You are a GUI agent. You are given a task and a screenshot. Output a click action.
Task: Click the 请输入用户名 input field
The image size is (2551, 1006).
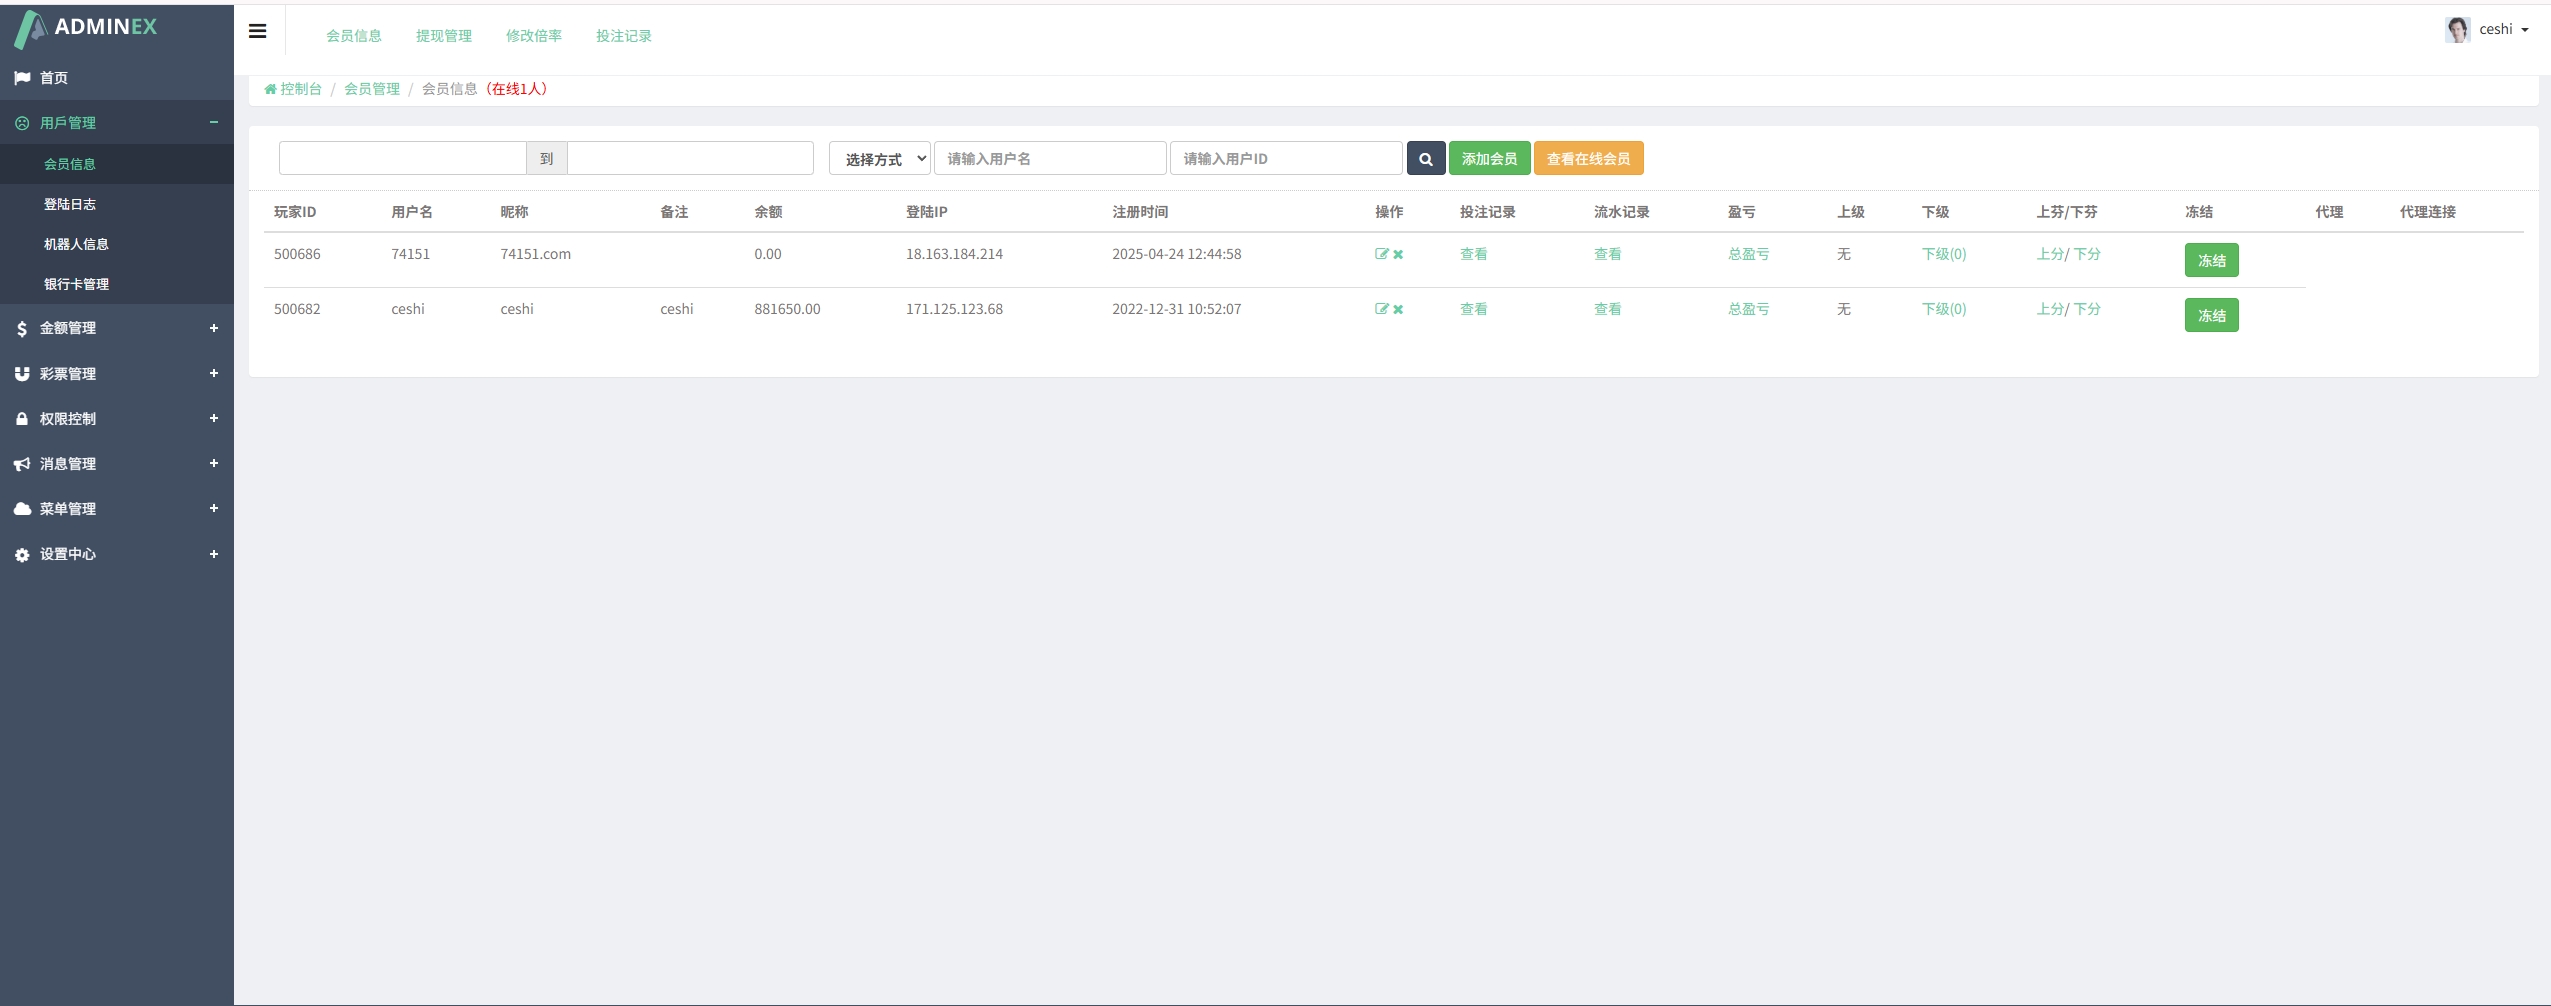coord(1049,159)
